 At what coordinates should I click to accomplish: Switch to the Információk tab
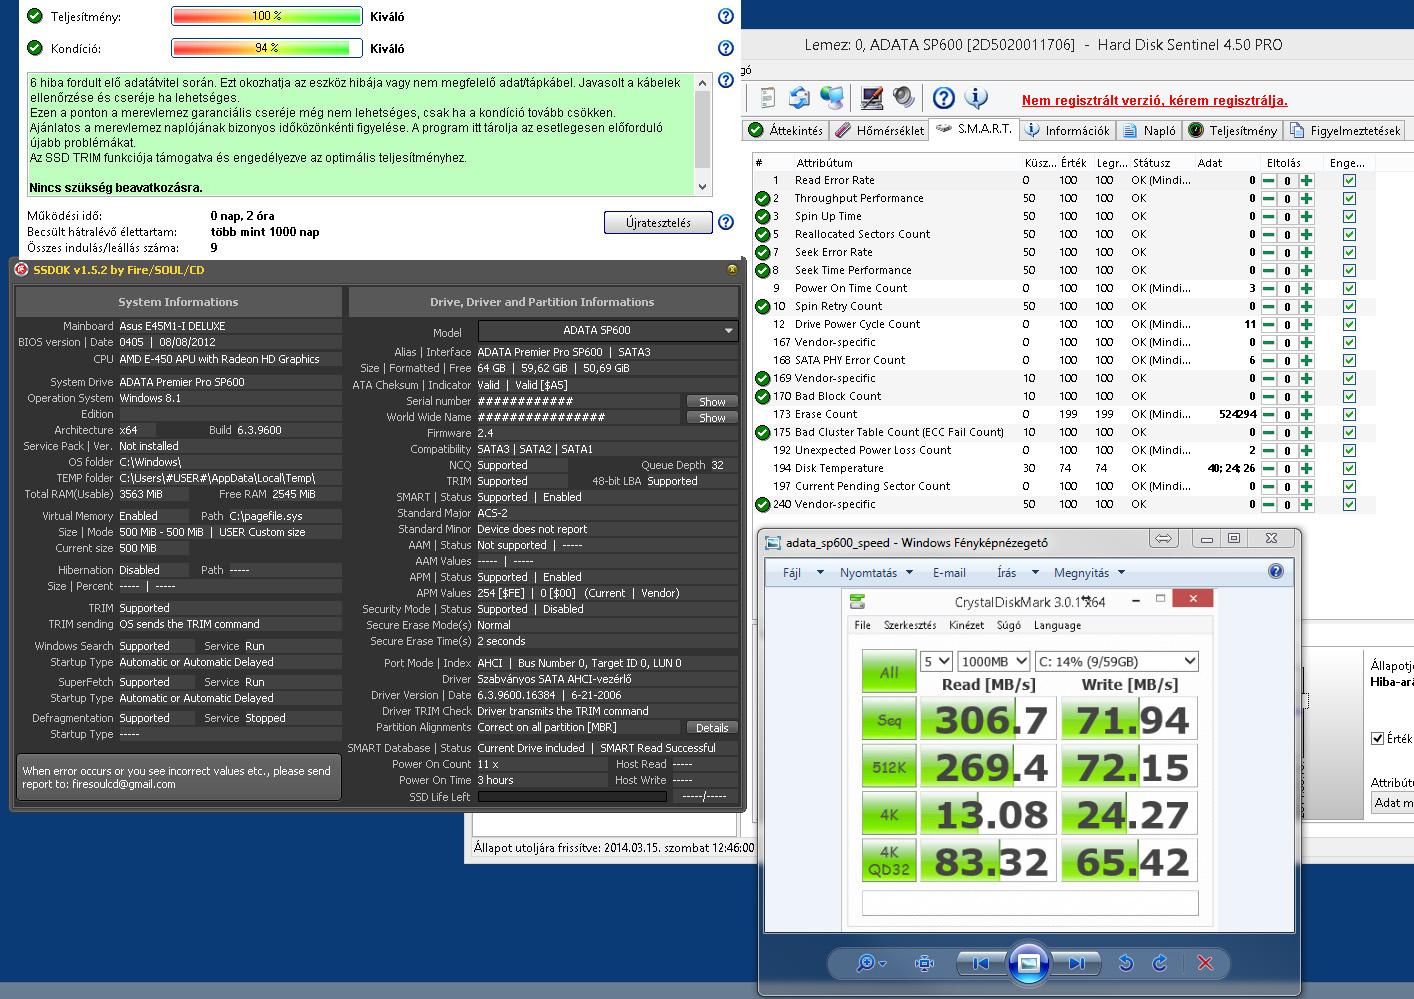[x=1067, y=130]
